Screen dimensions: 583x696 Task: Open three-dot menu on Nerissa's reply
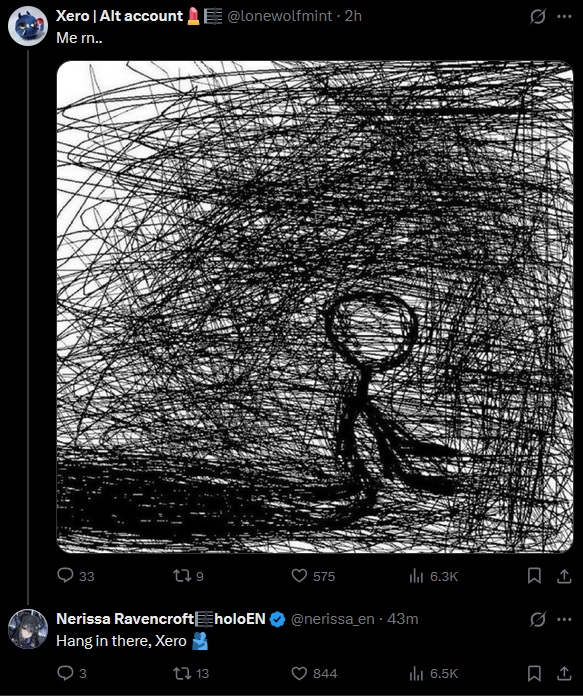tap(564, 619)
